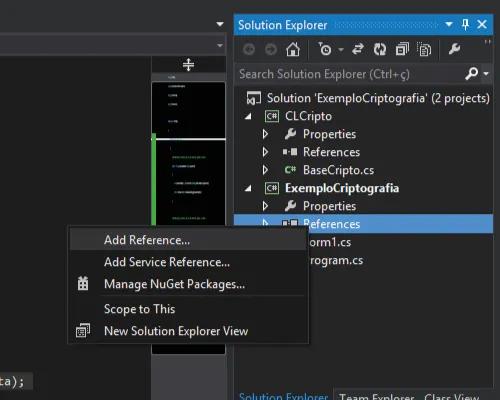Click the Home icon in Solution Explorer toolbar
Screen dimensions: 500x400
tap(293, 50)
